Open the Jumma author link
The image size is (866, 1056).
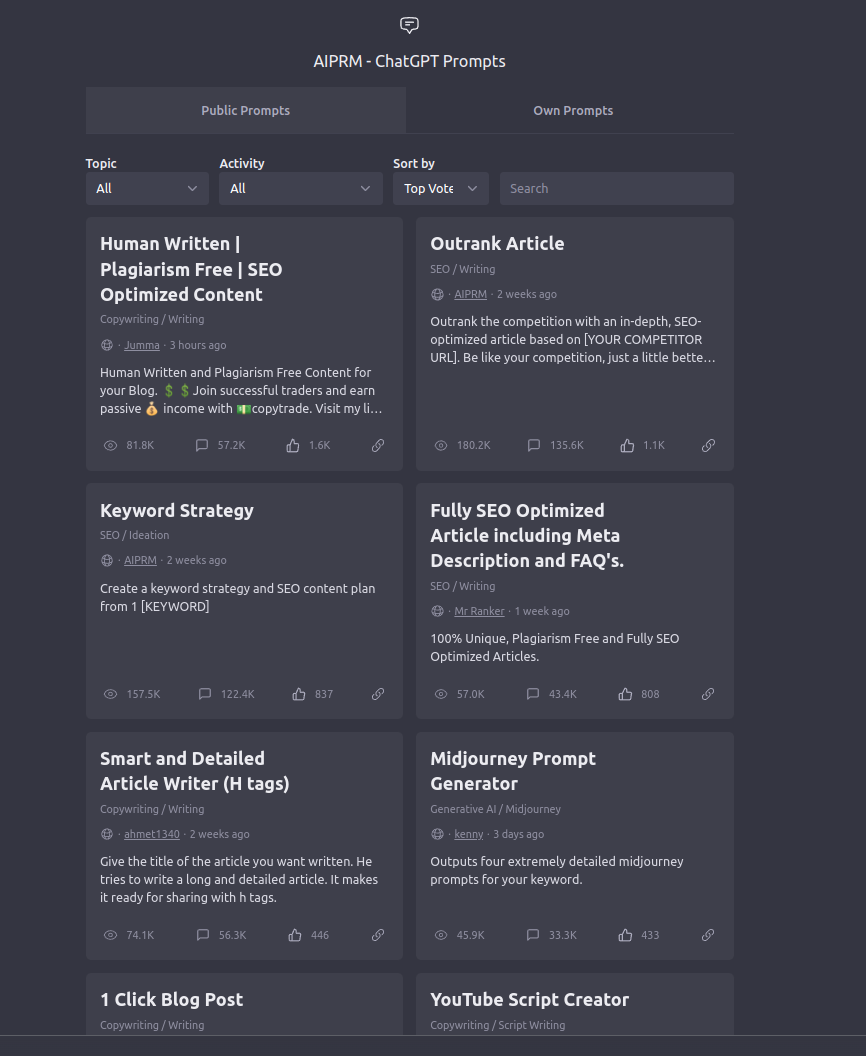(x=142, y=345)
